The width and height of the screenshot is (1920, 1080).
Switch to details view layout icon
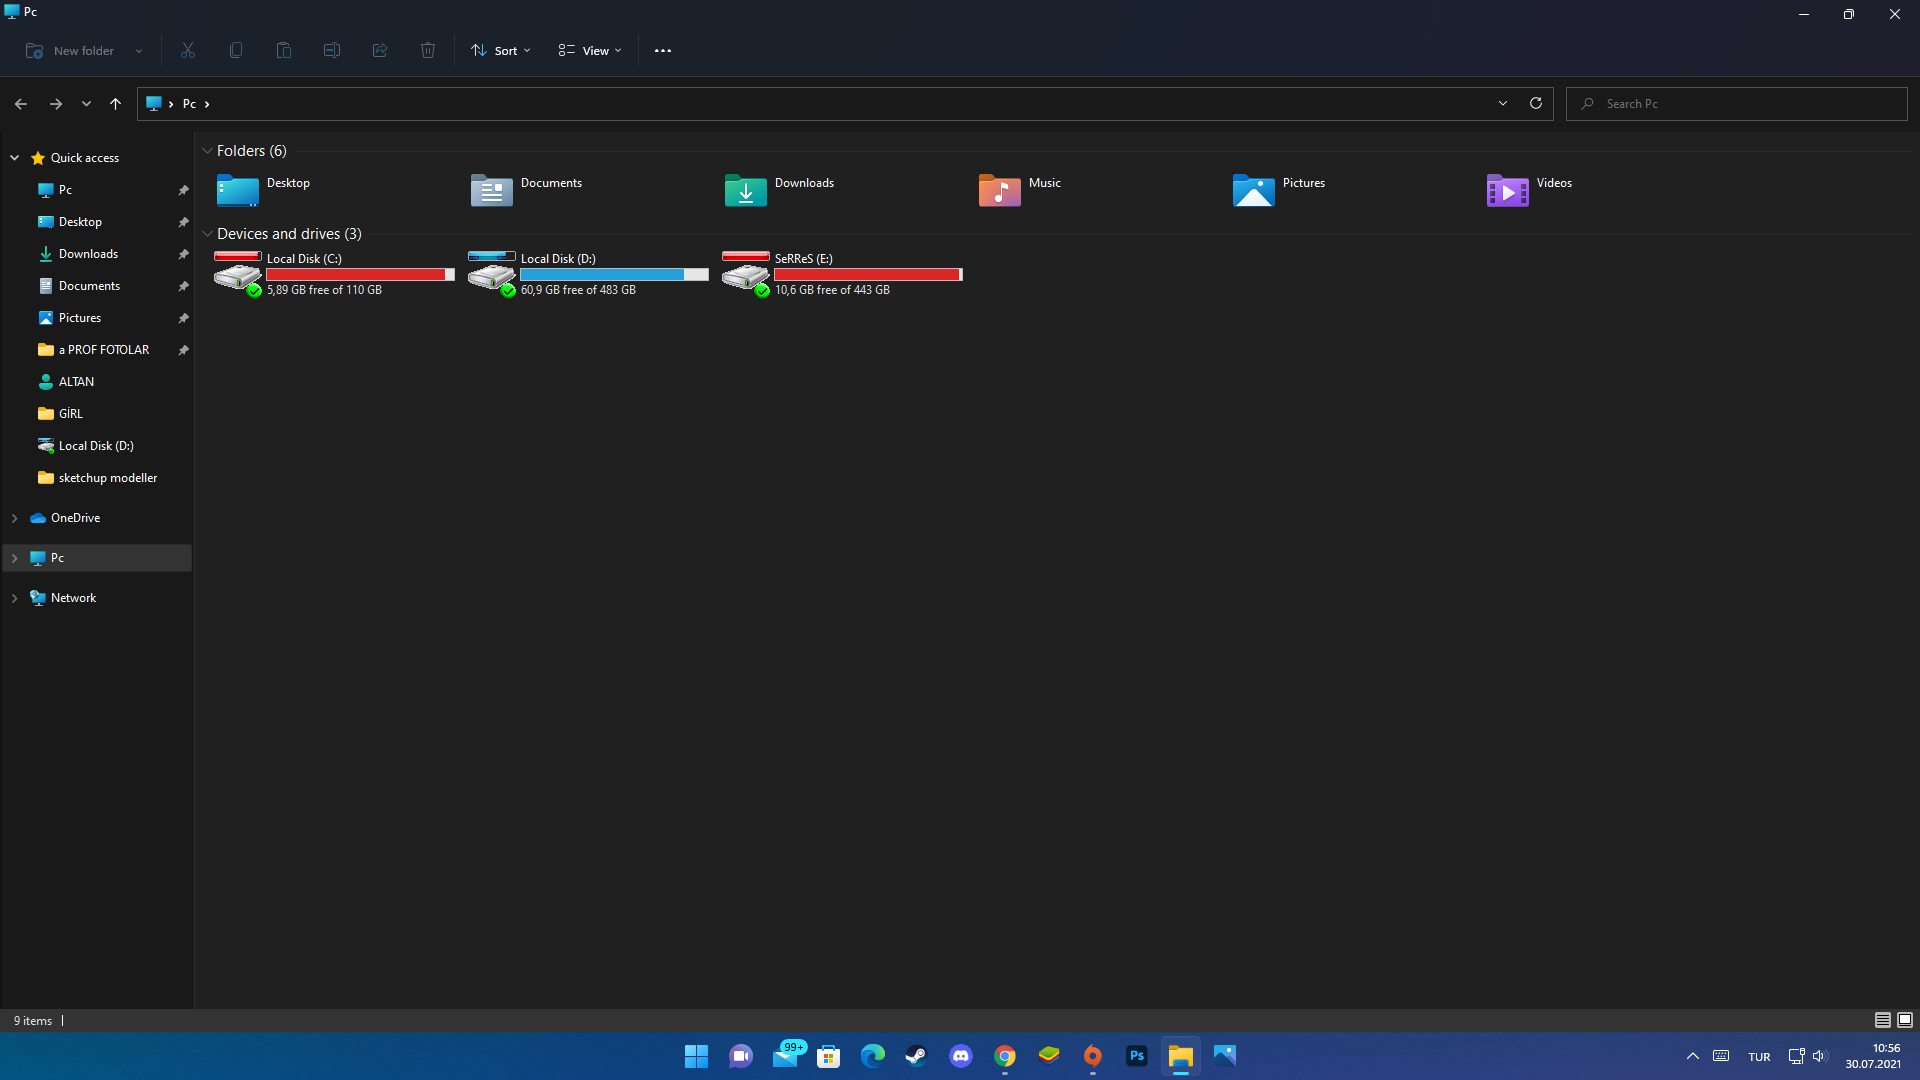coord(1882,1020)
